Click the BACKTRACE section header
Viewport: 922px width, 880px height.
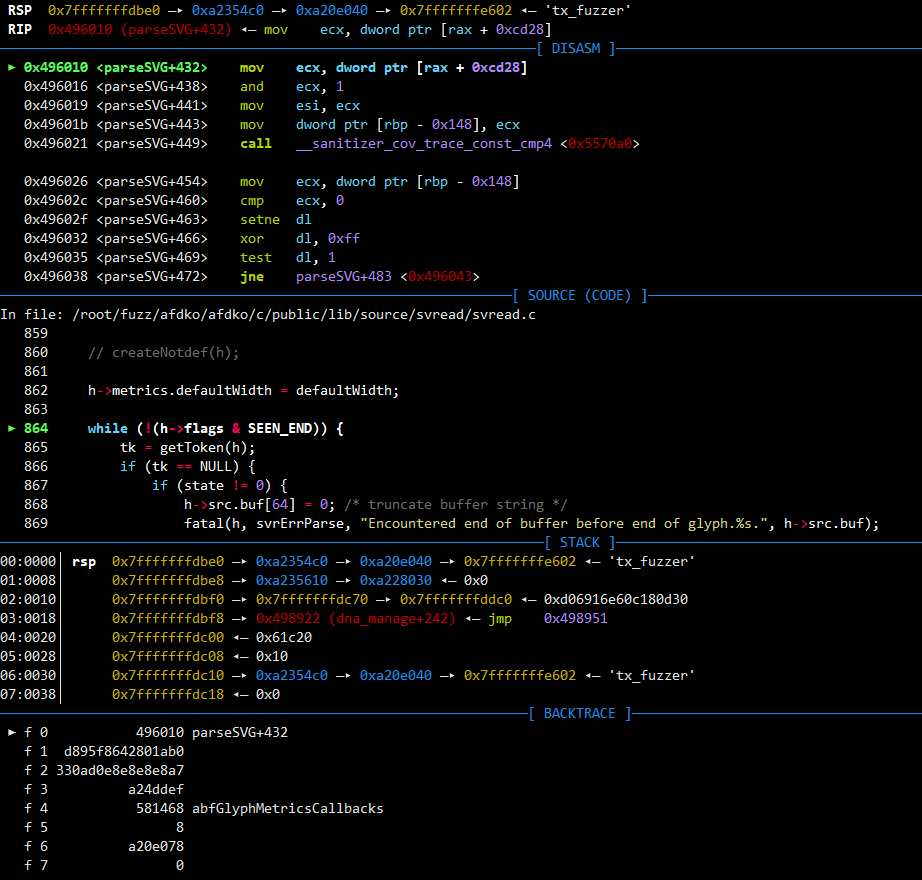pos(580,713)
